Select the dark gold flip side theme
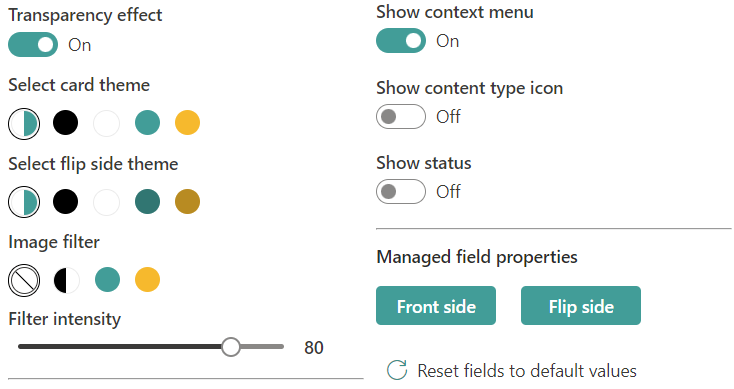 pos(187,202)
